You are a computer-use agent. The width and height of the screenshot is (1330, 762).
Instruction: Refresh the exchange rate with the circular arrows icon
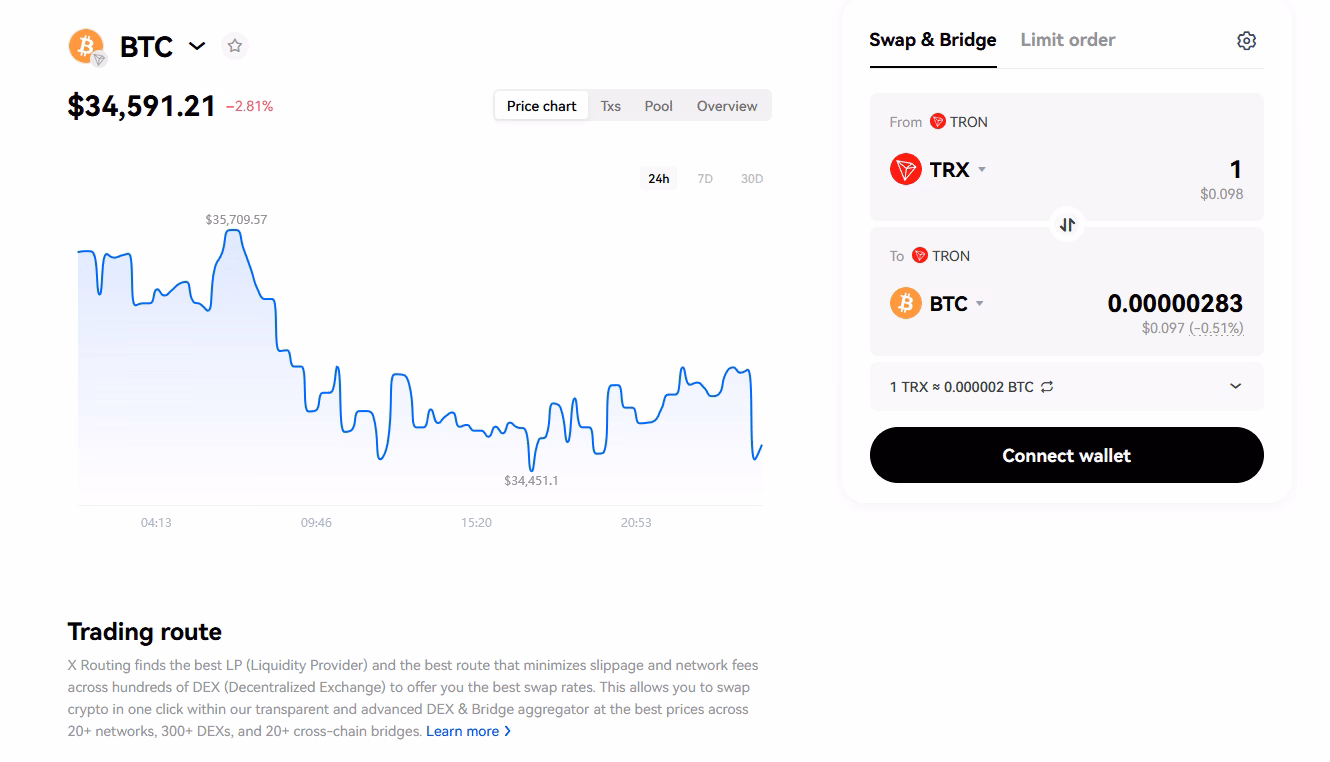pos(1047,386)
